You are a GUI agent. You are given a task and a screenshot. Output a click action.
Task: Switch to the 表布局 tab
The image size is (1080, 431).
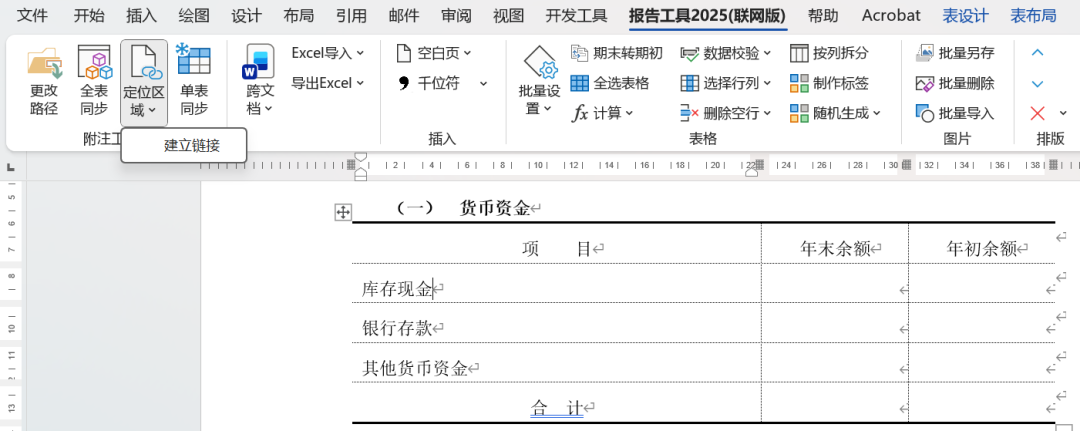[1033, 15]
